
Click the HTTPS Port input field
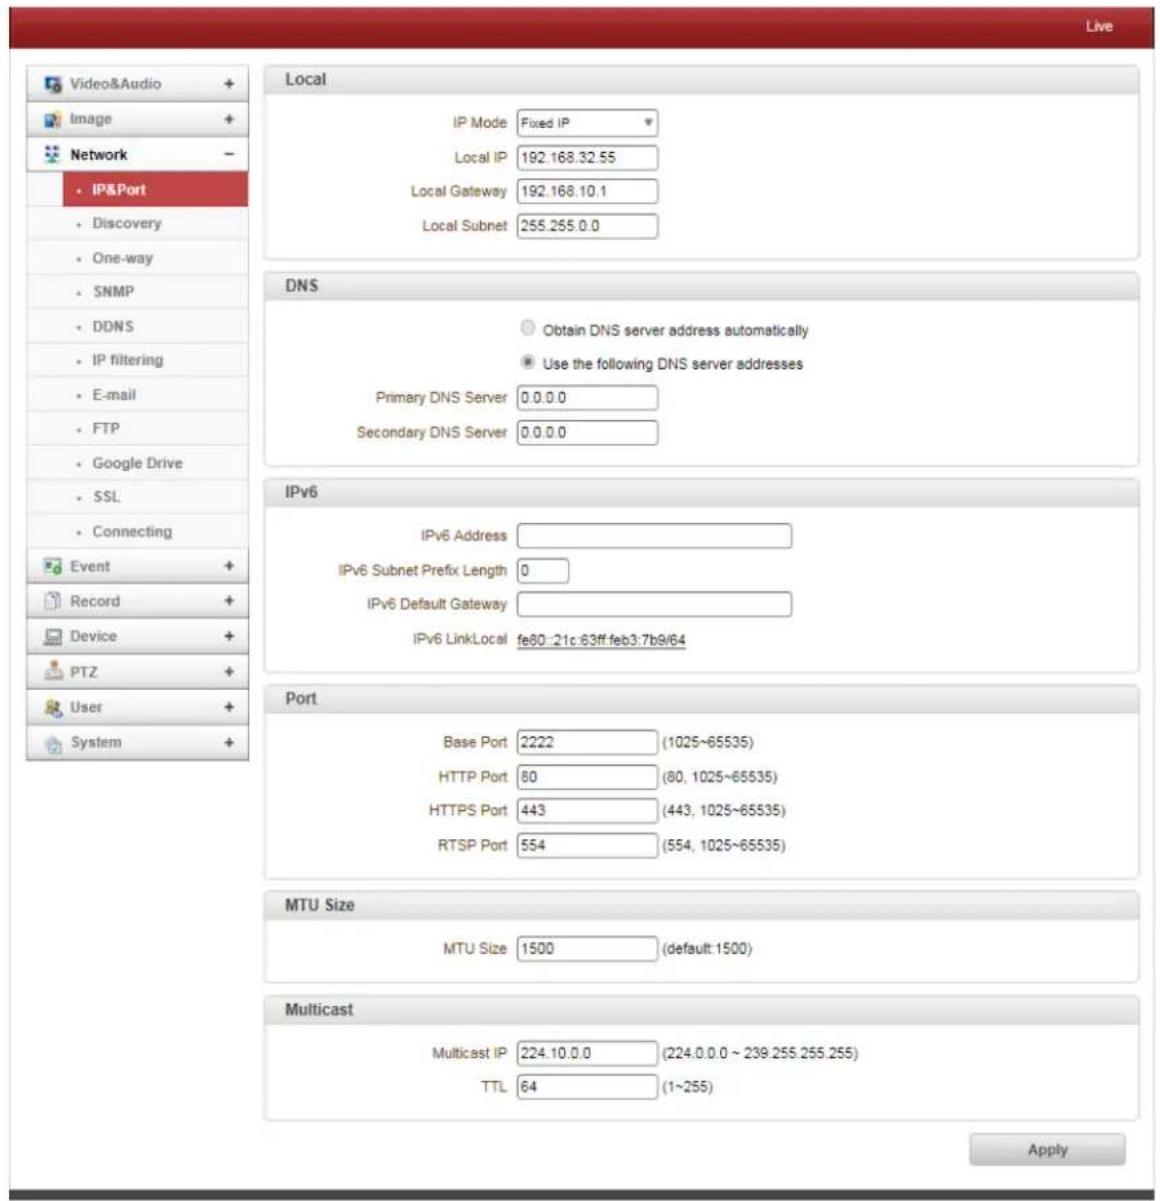coord(587,811)
